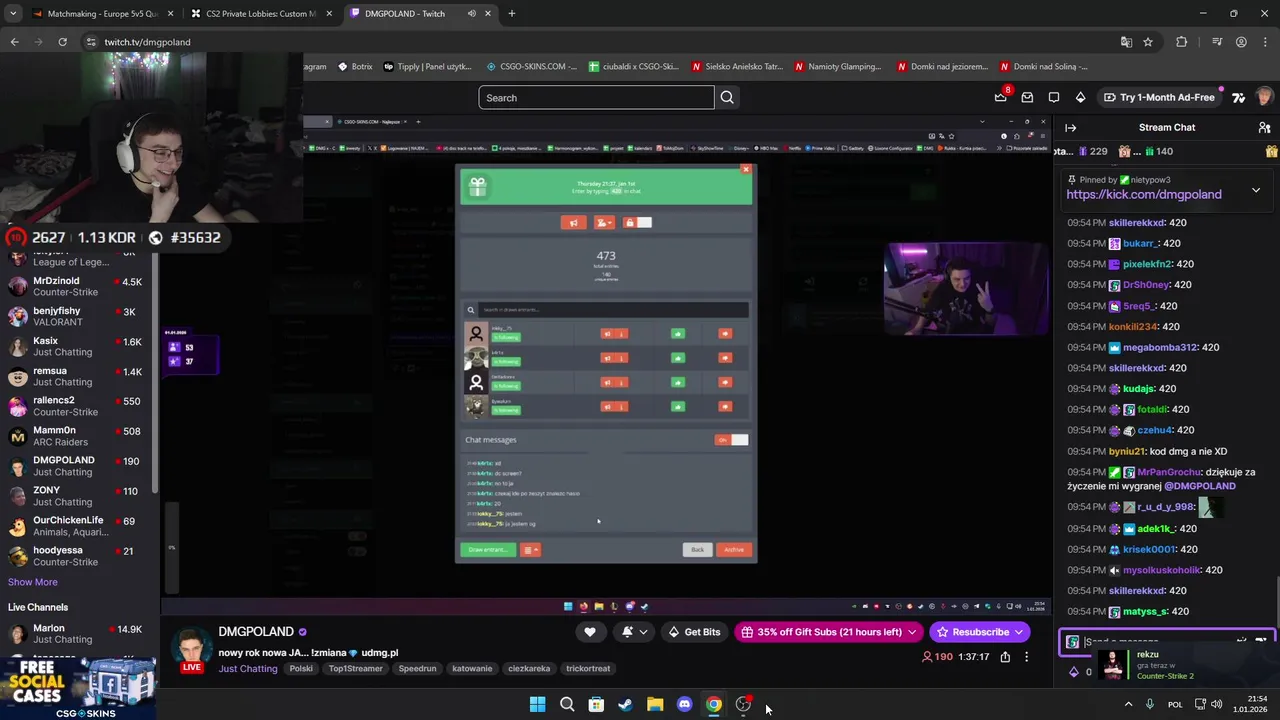Share the DMGPOLAND stream
Image resolution: width=1280 pixels, height=720 pixels.
coord(1005,657)
